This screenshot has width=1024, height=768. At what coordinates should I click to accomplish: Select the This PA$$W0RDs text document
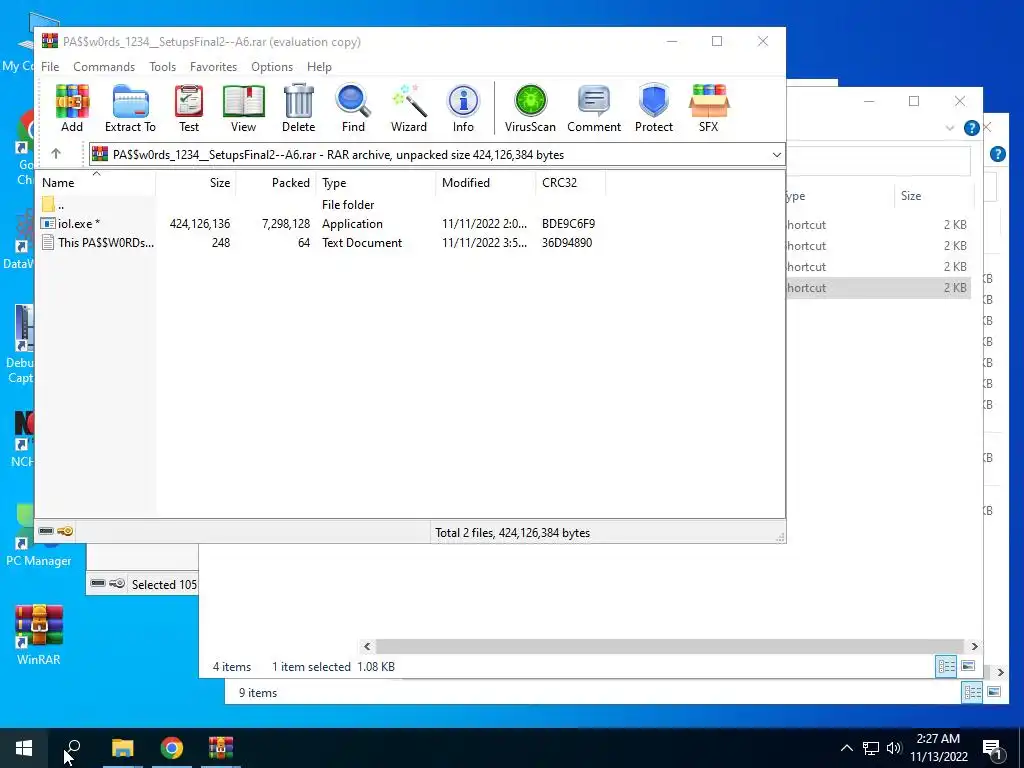pyautogui.click(x=98, y=242)
